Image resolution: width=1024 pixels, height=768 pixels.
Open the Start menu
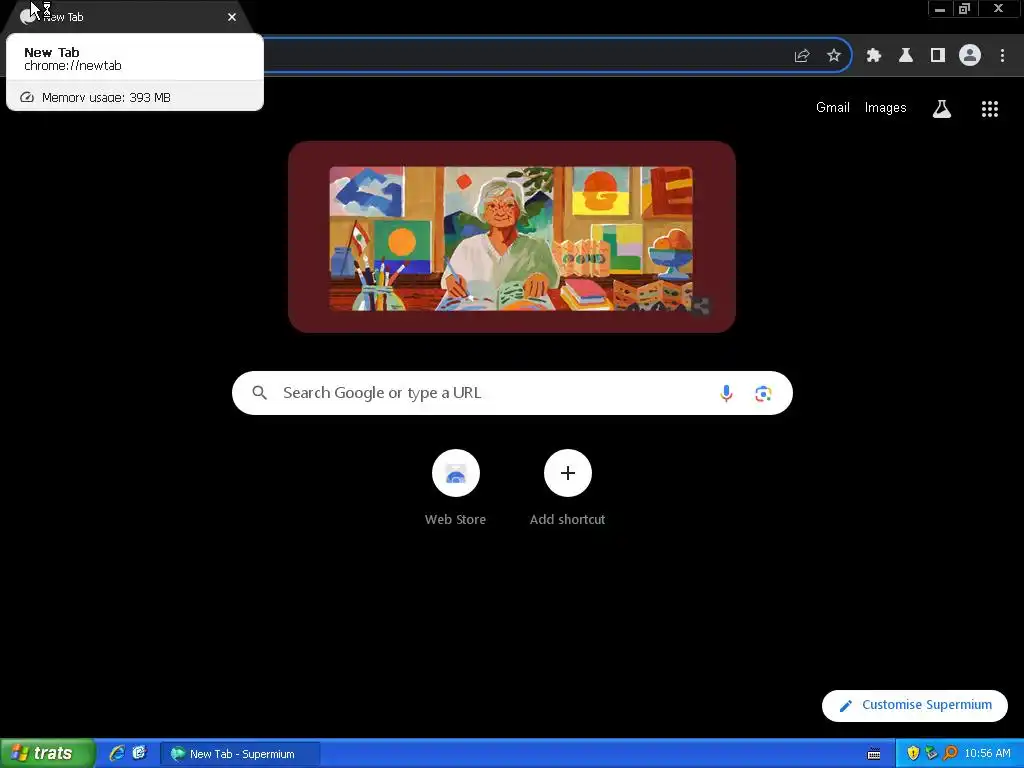(47, 753)
